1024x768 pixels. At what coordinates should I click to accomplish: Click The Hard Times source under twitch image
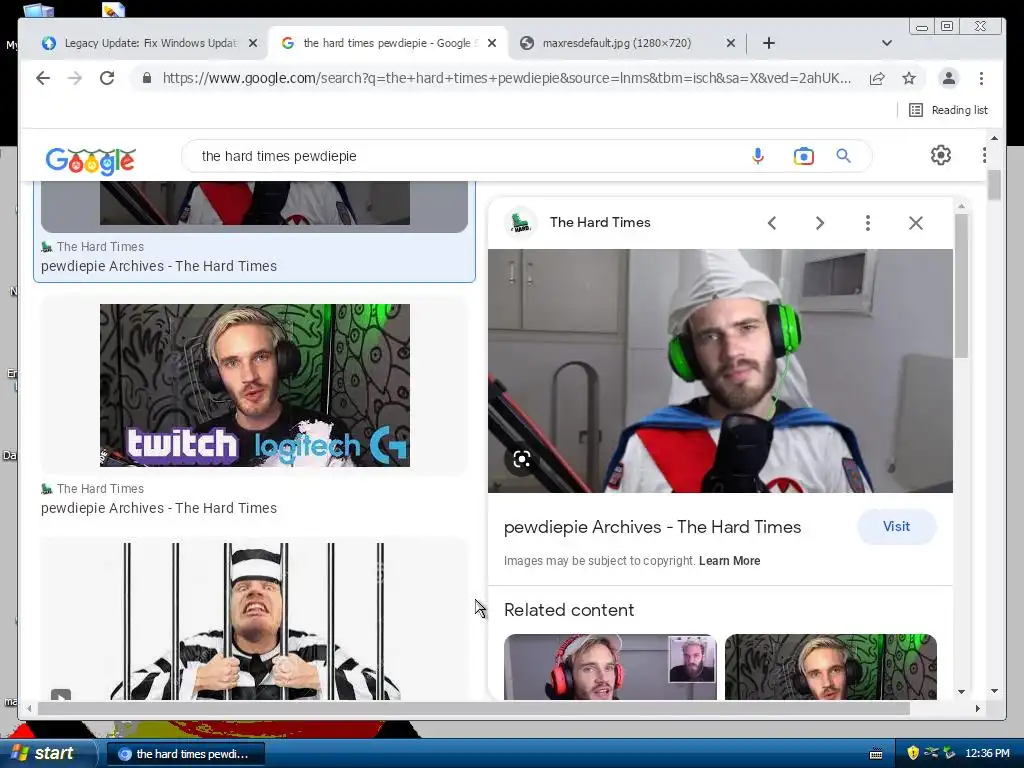click(100, 488)
